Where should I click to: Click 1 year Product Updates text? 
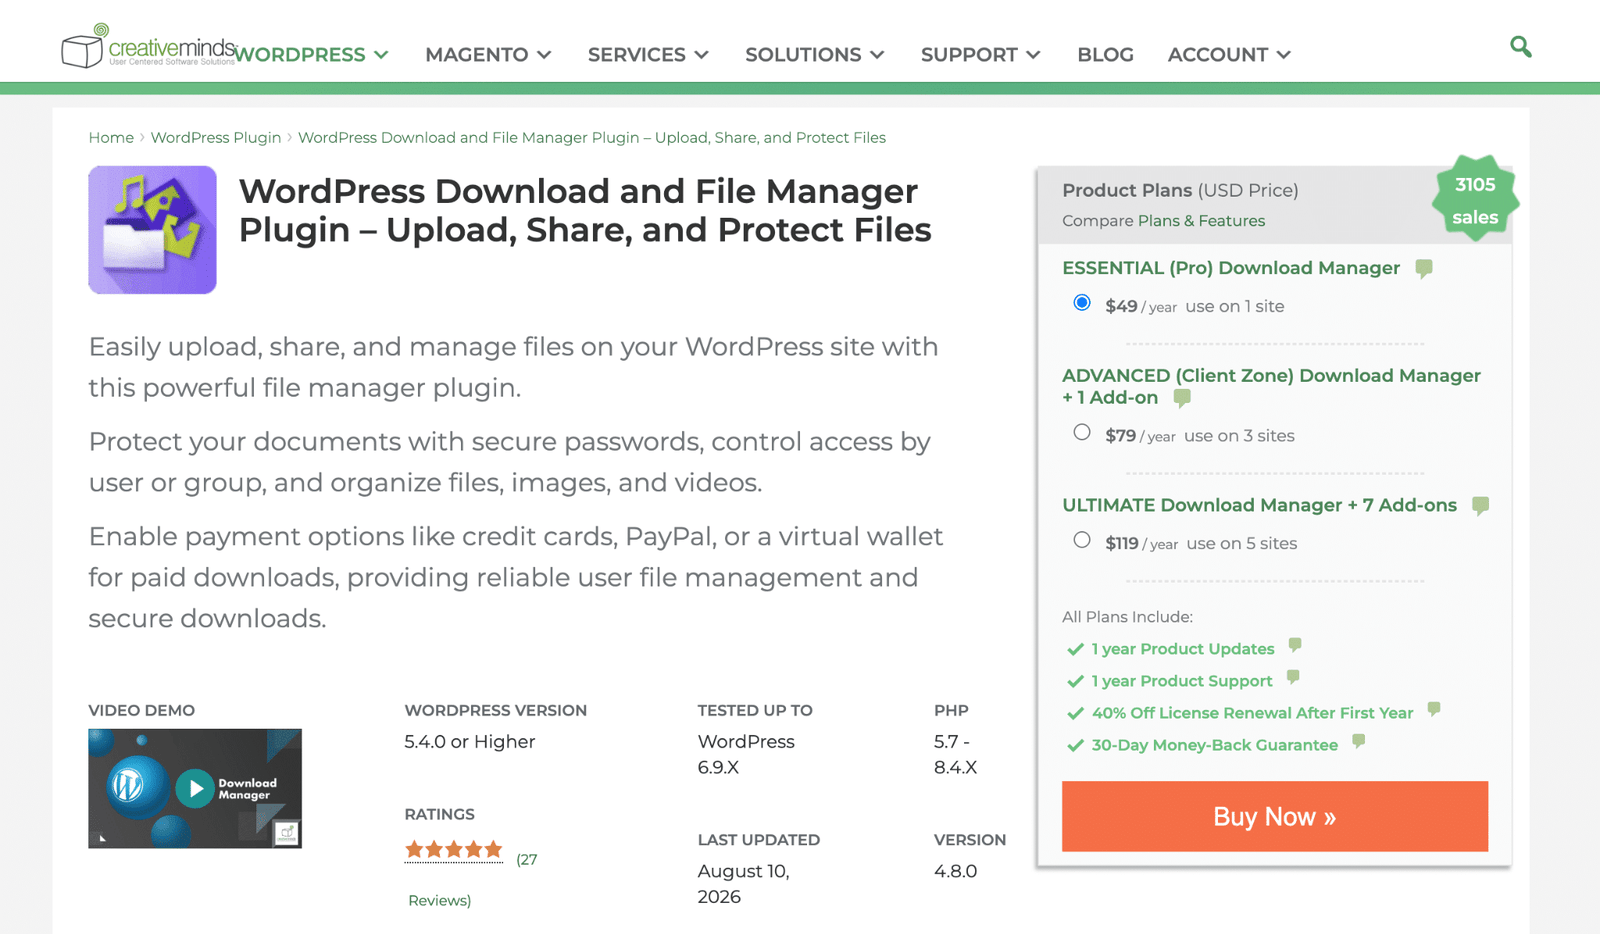pyautogui.click(x=1183, y=649)
